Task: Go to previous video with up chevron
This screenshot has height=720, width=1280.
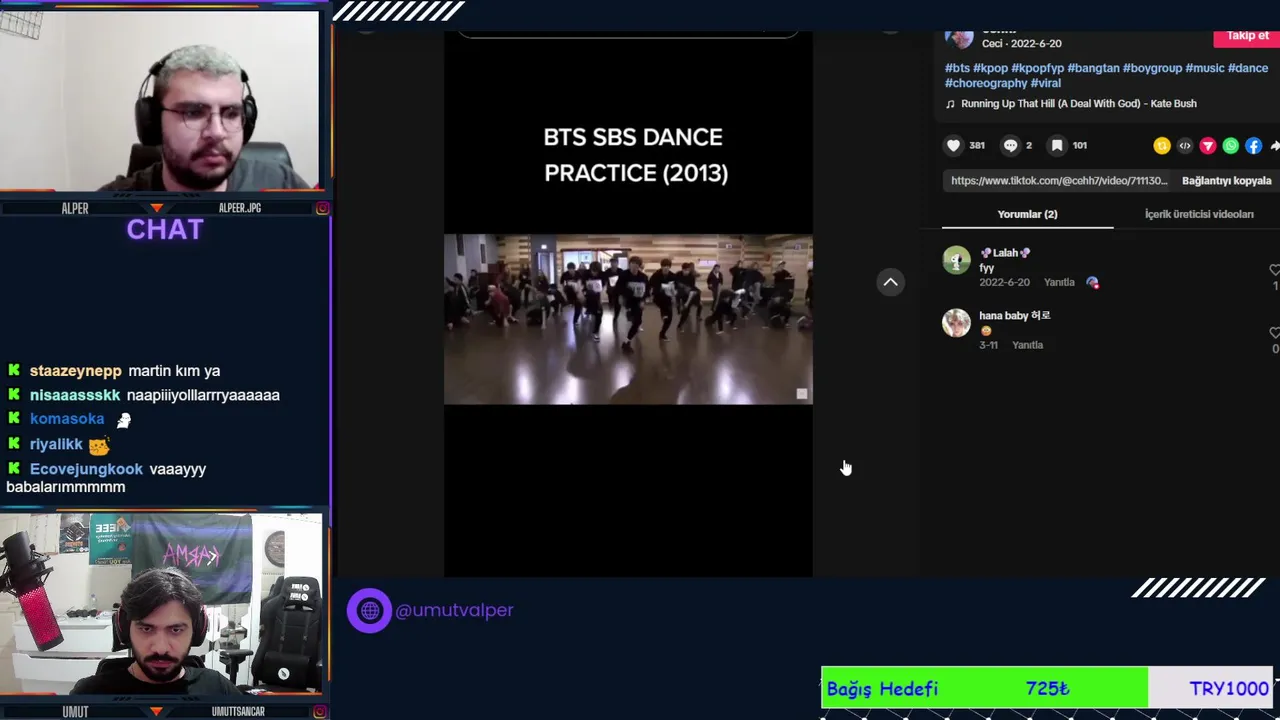Action: tap(890, 282)
